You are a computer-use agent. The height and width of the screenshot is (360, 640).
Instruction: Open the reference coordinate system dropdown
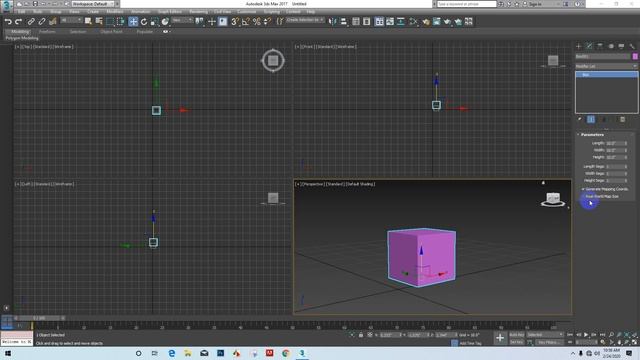[182, 20]
